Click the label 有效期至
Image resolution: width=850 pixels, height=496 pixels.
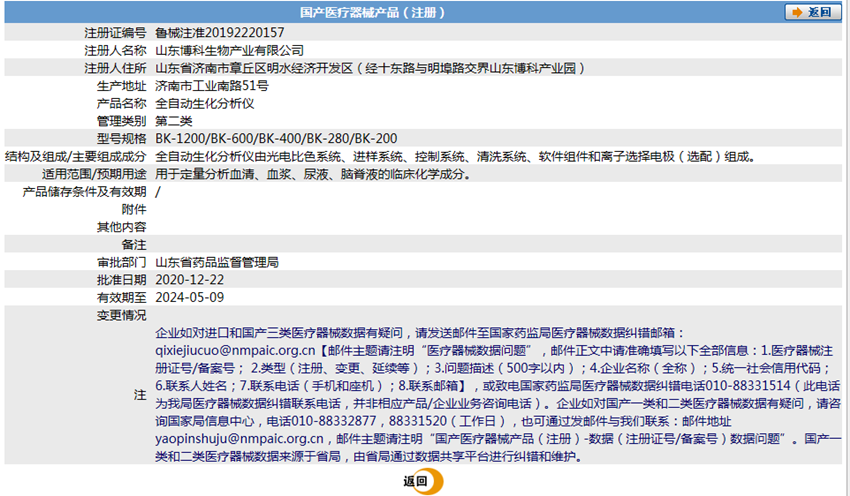pyautogui.click(x=121, y=297)
